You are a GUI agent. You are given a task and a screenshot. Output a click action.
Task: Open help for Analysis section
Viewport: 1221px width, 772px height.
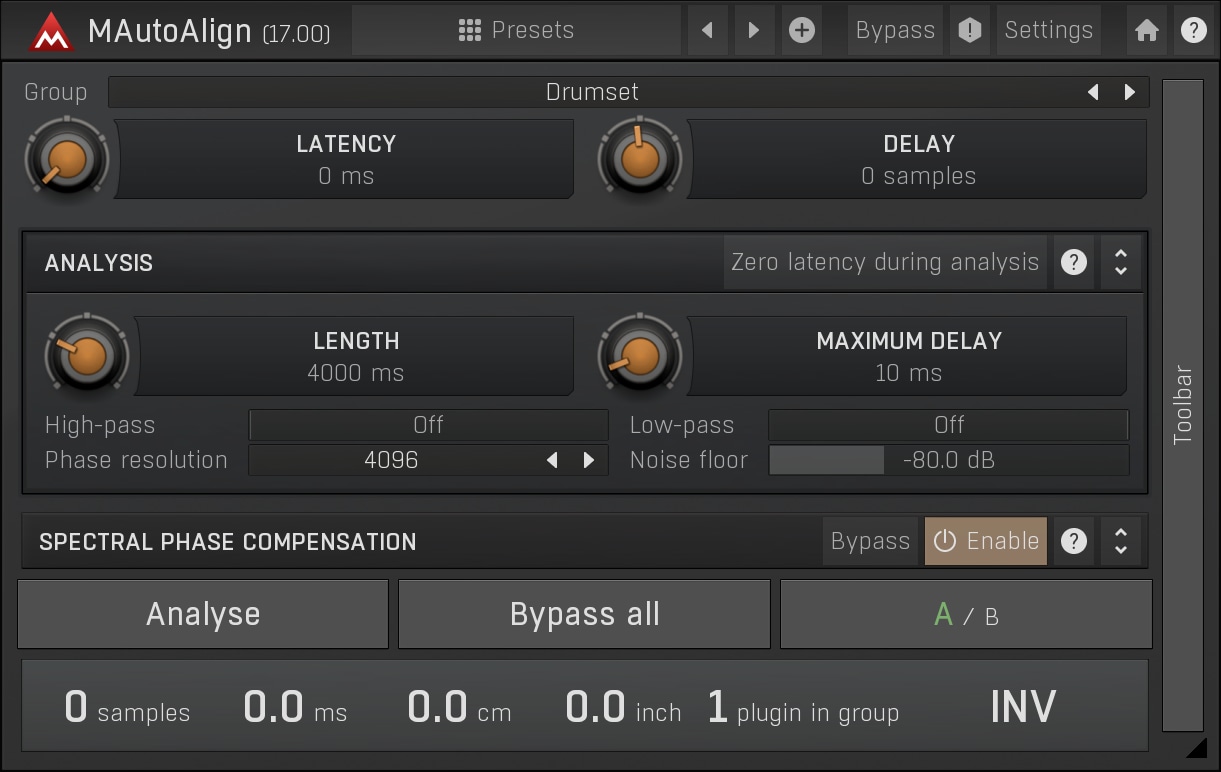pyautogui.click(x=1074, y=262)
